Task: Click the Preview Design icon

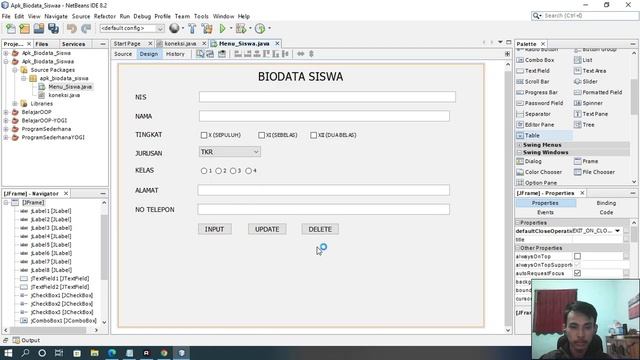Action: click(222, 54)
